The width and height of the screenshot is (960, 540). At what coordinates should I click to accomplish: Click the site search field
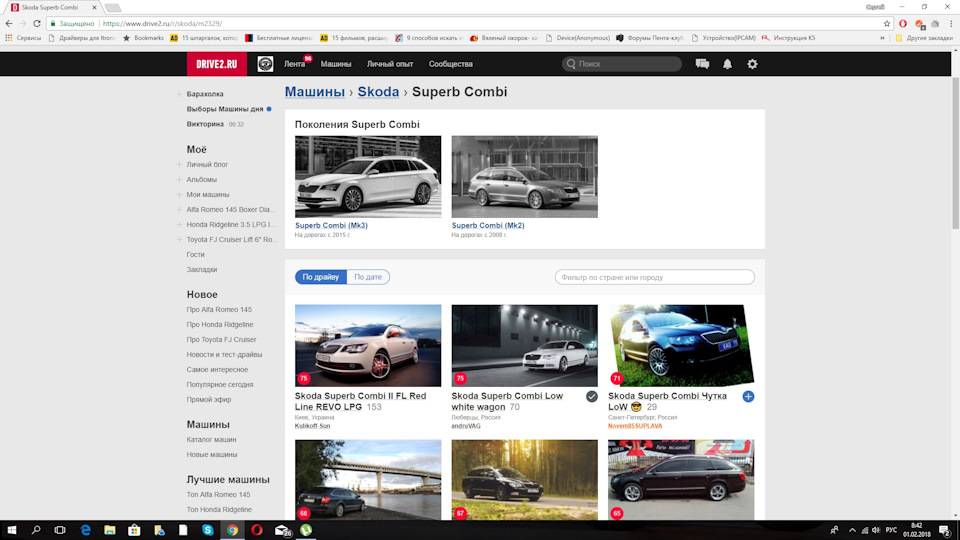622,64
